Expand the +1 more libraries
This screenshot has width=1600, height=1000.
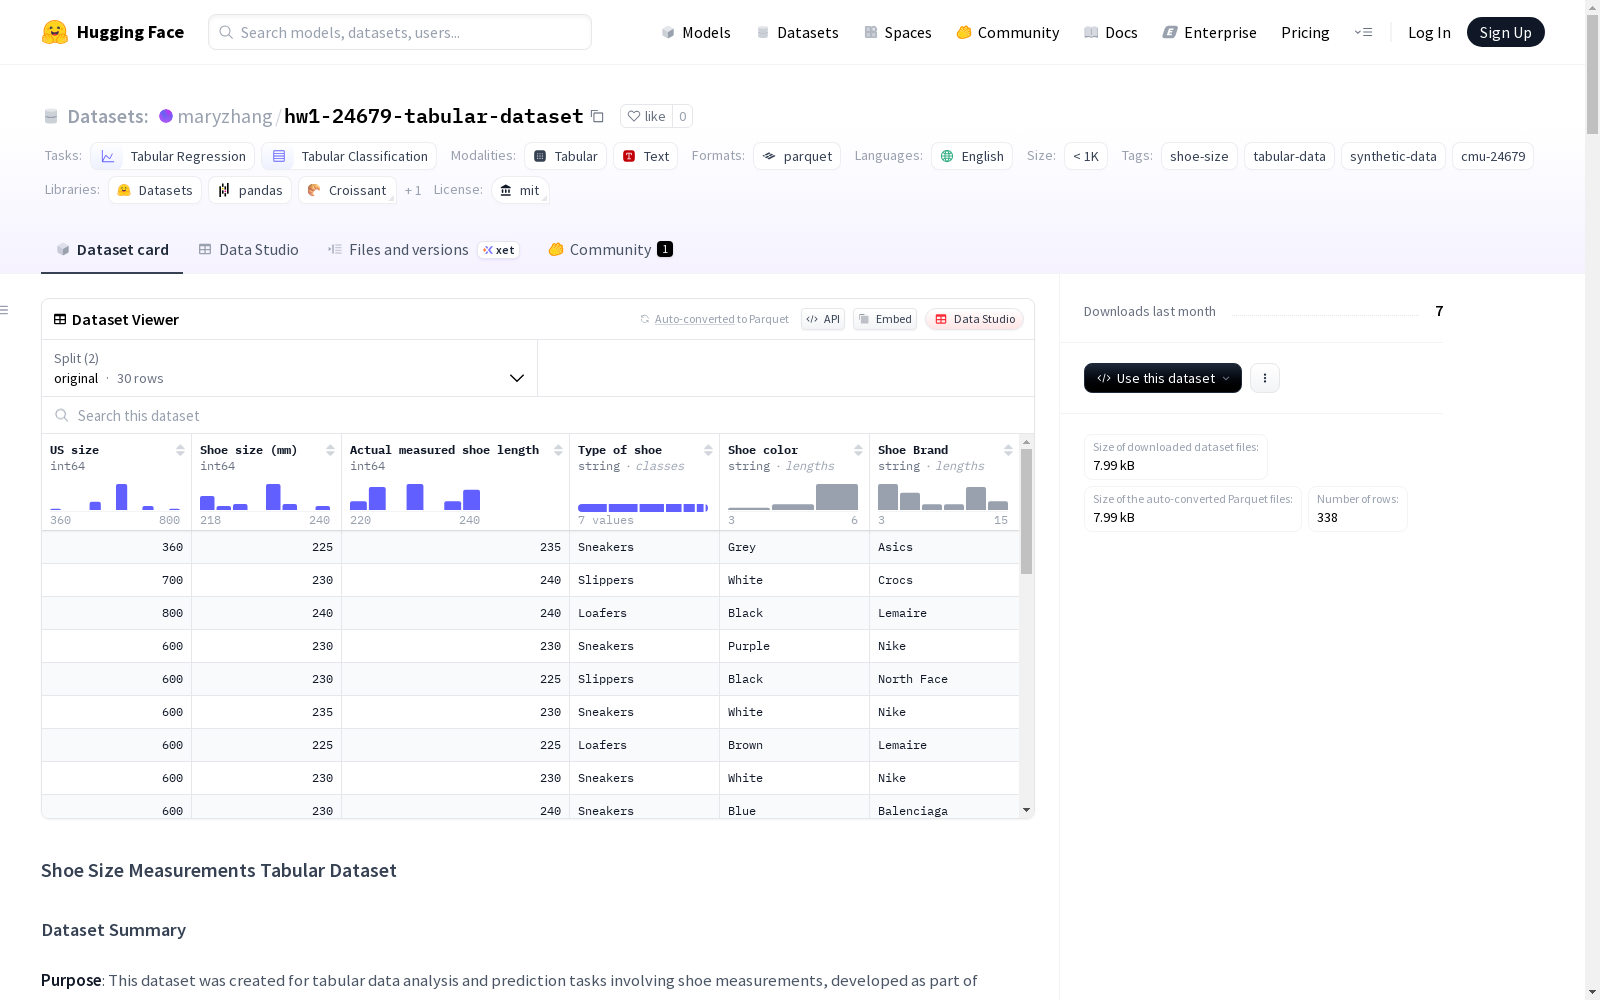pos(413,190)
